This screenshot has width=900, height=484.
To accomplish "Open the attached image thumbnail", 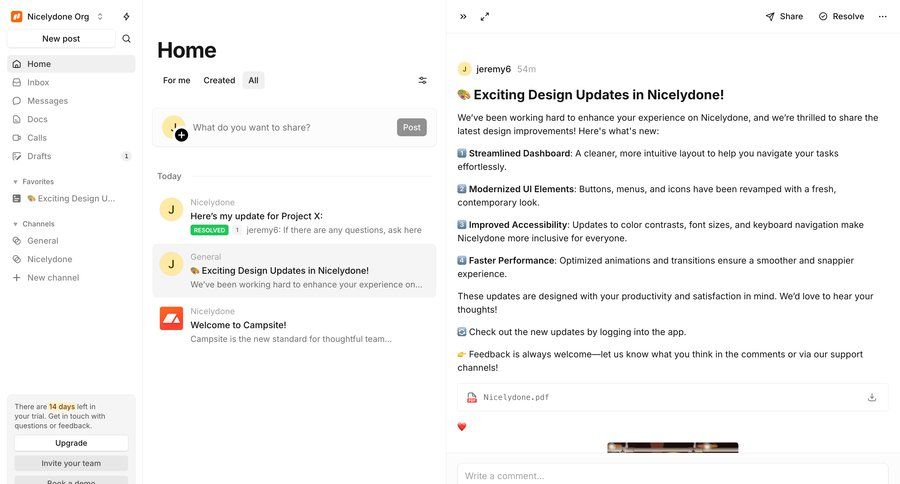I will coord(673,447).
